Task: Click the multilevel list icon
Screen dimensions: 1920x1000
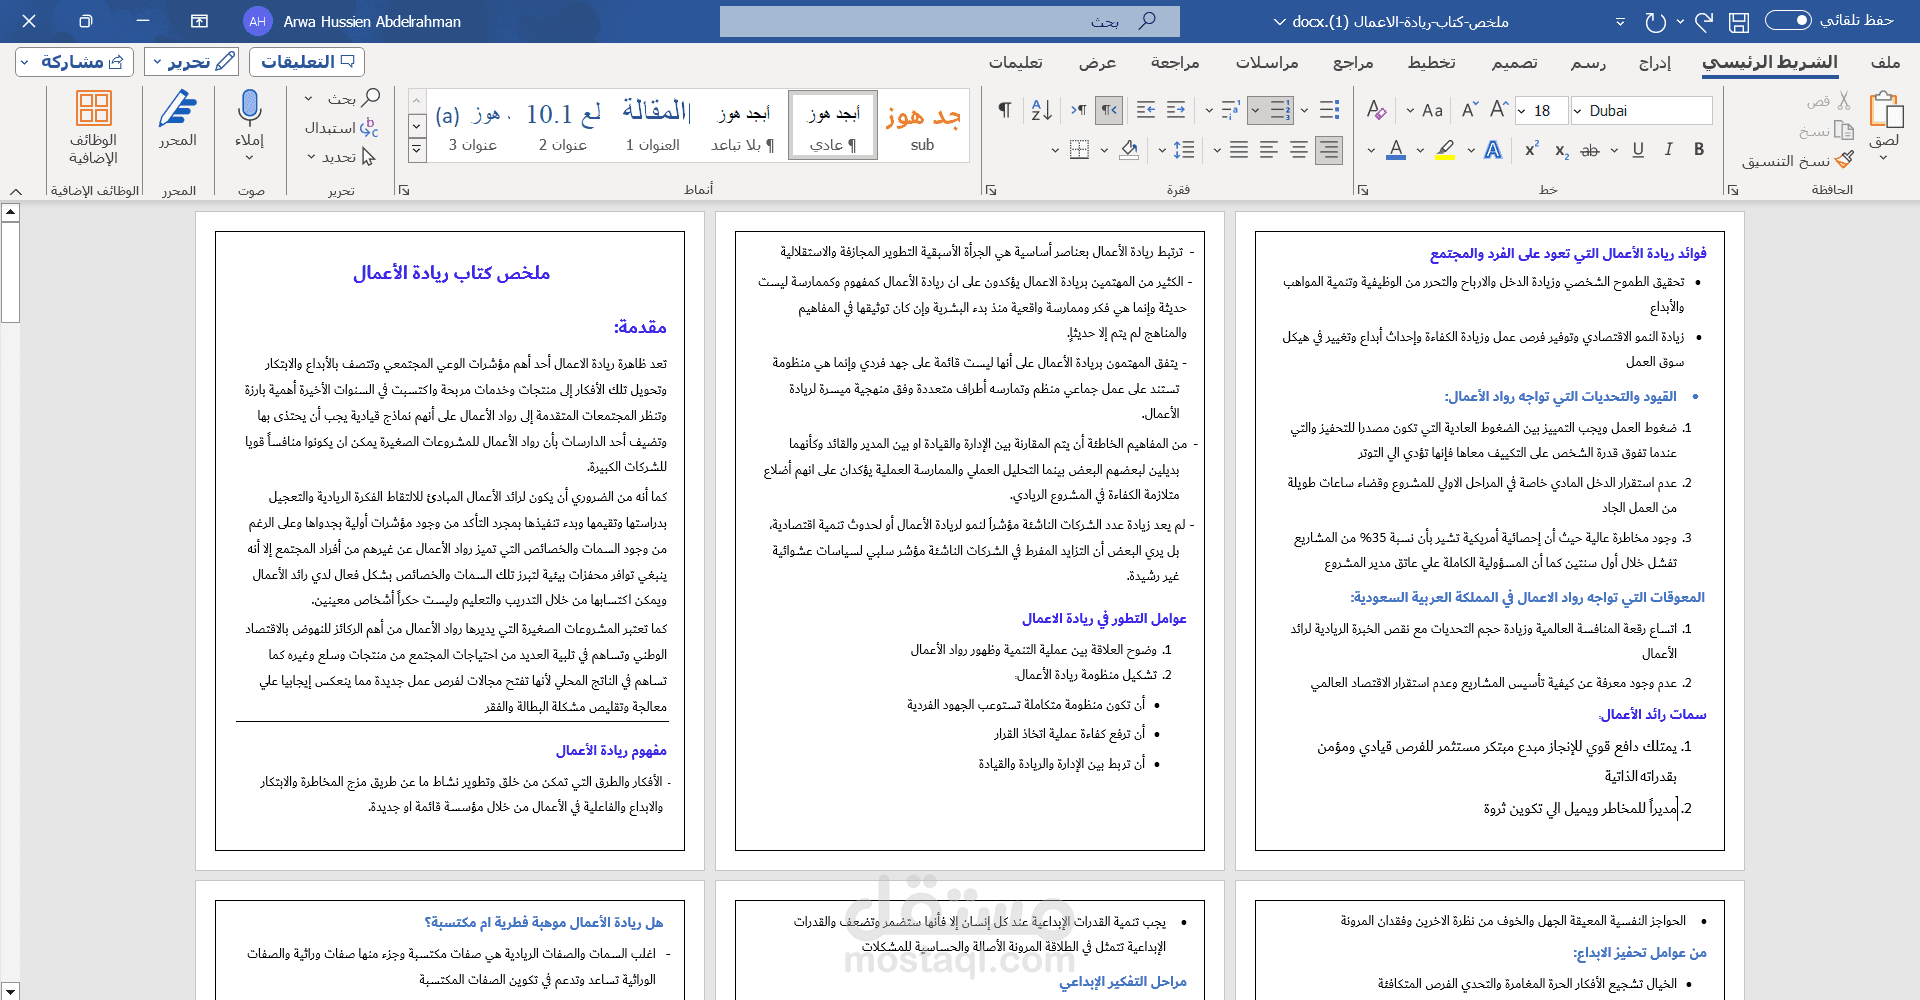Action: point(1231,110)
